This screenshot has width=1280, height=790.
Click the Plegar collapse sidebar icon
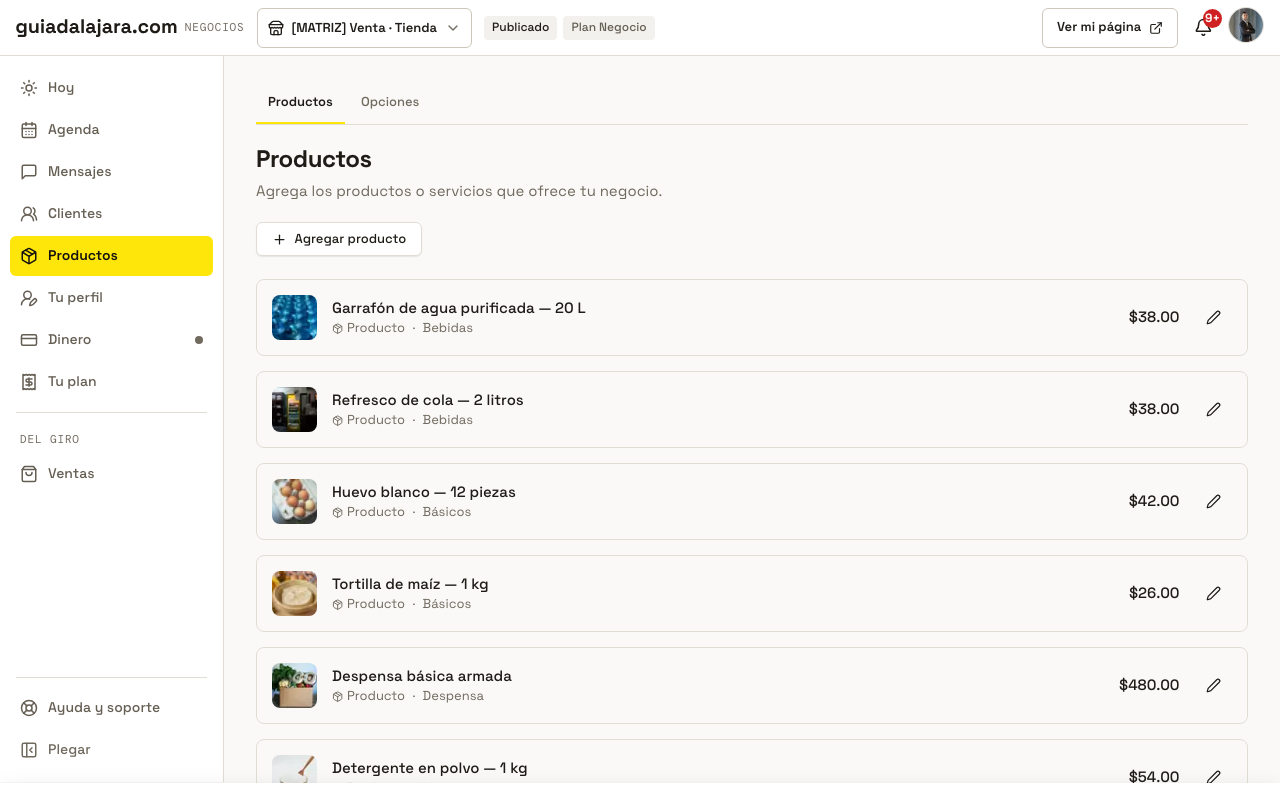[x=29, y=750]
